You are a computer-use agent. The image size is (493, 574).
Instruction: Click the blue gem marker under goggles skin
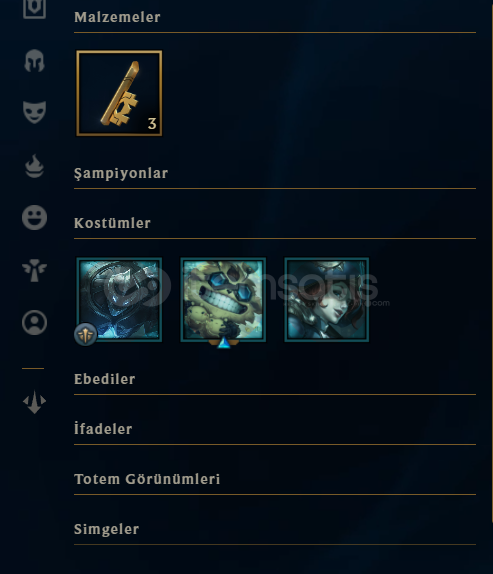[224, 343]
